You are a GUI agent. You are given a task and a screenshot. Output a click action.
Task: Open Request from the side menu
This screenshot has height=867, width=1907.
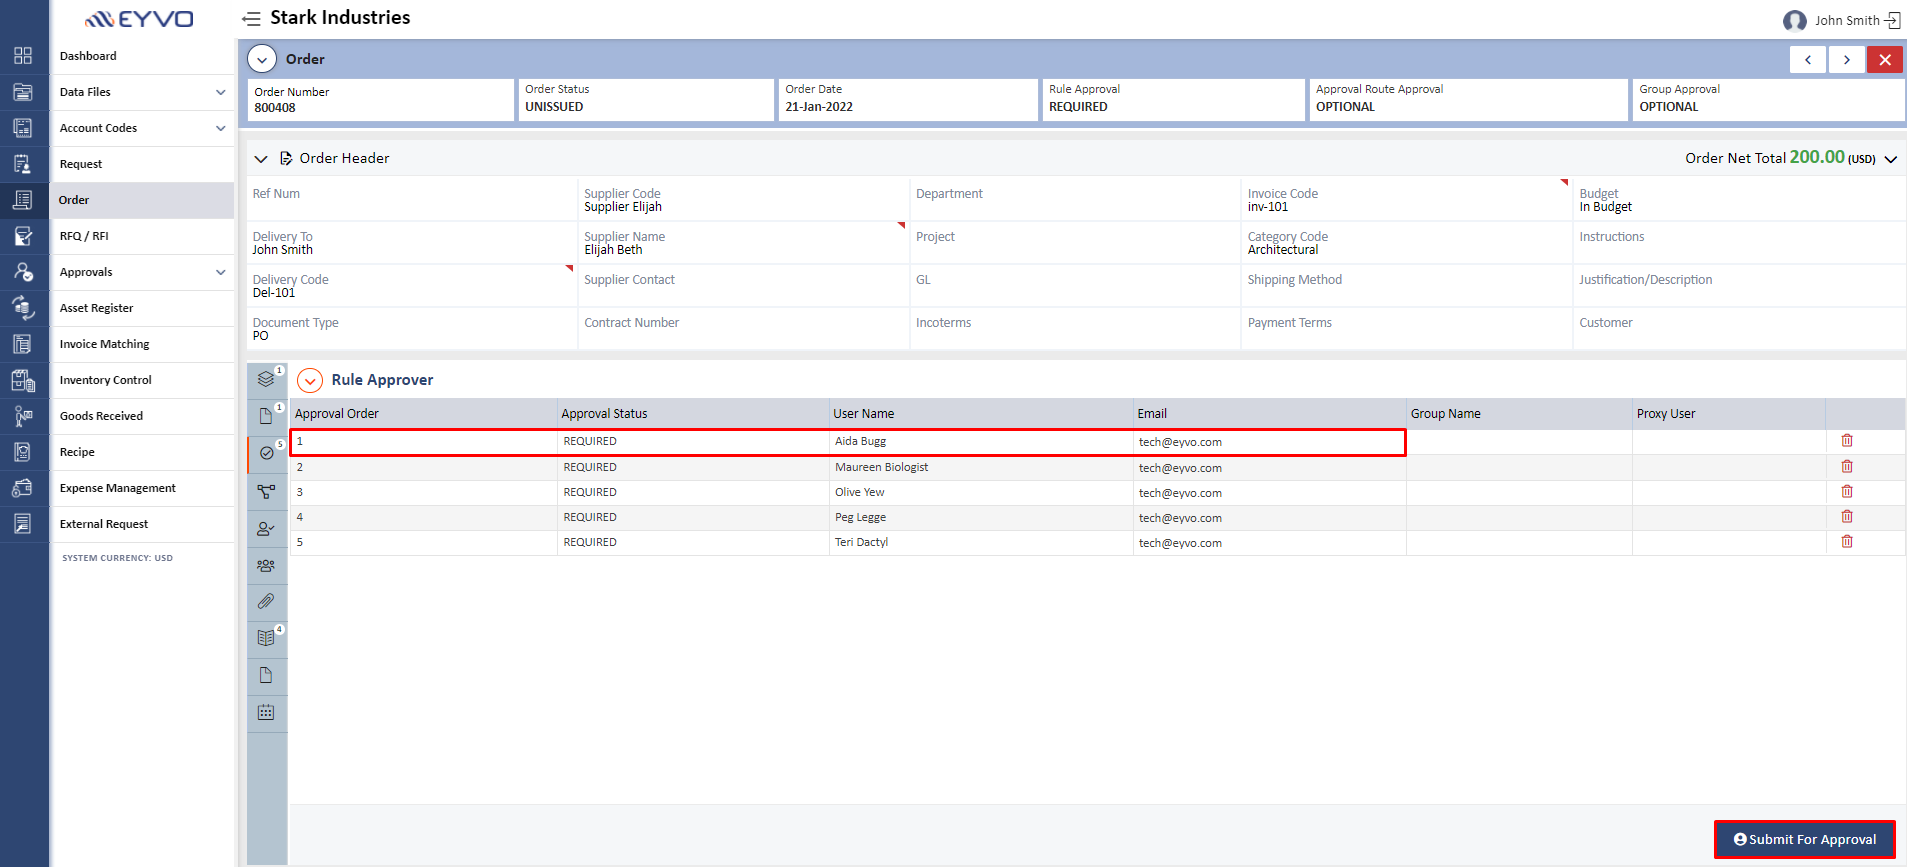click(81, 164)
